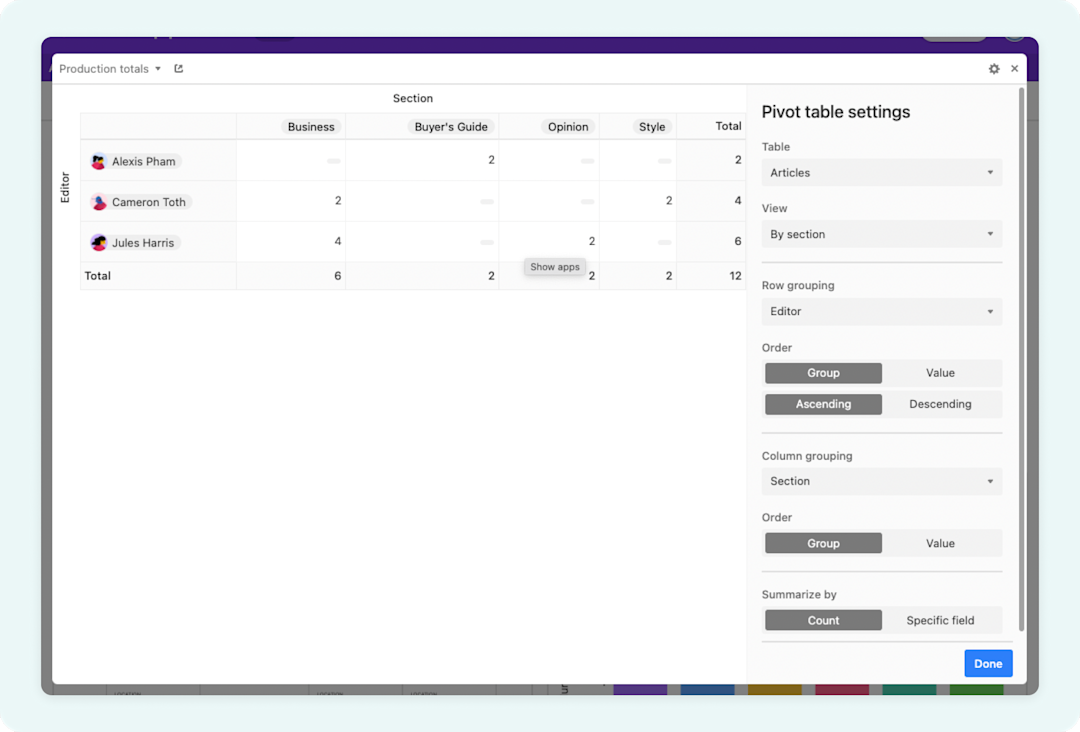Image resolution: width=1080 pixels, height=732 pixels.
Task: Switch row ordering to Value
Action: click(941, 372)
